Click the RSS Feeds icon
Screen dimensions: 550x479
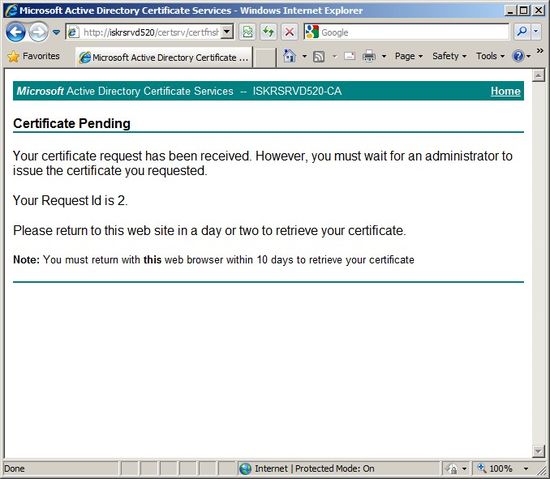point(318,56)
